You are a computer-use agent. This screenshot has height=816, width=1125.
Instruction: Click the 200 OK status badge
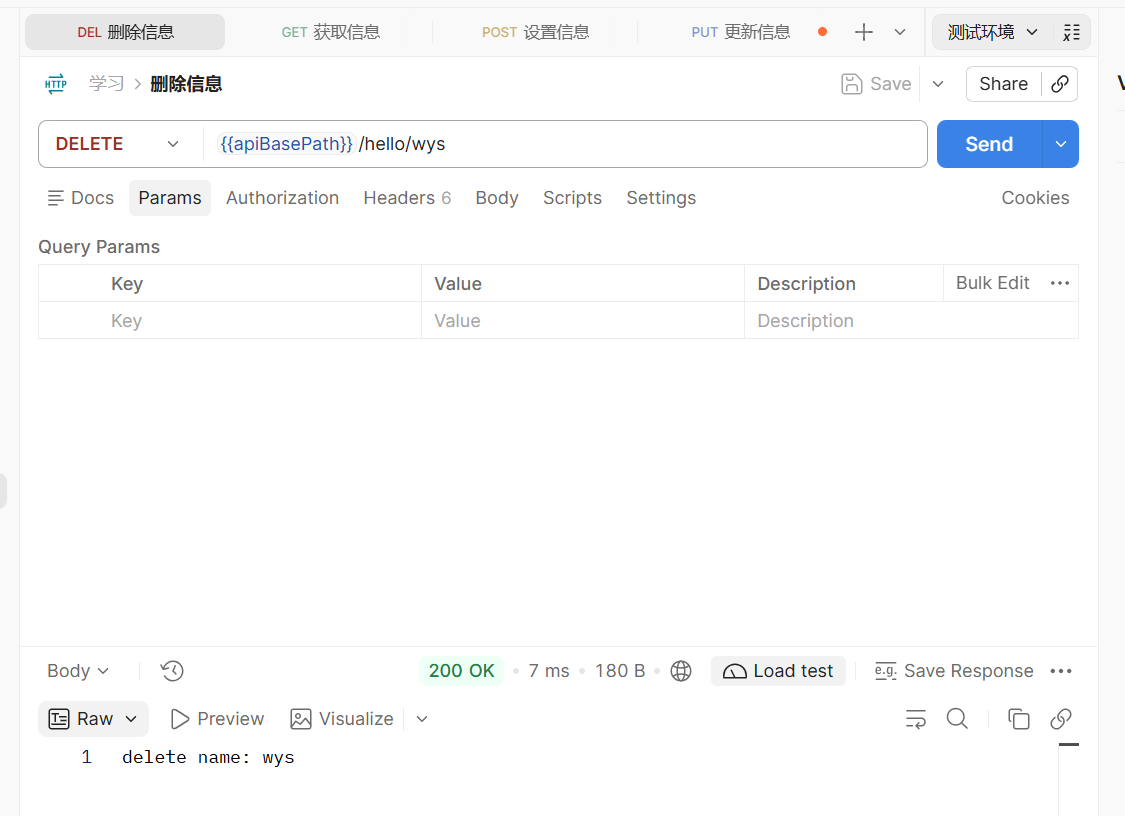(461, 671)
